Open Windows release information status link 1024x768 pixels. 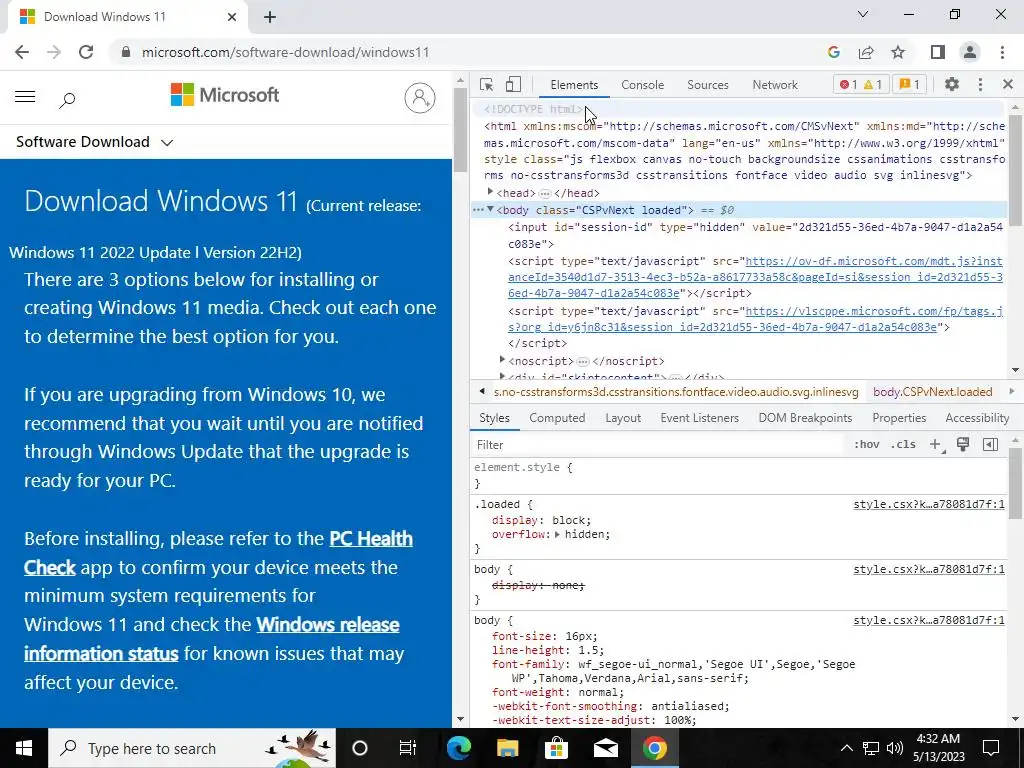(x=212, y=639)
